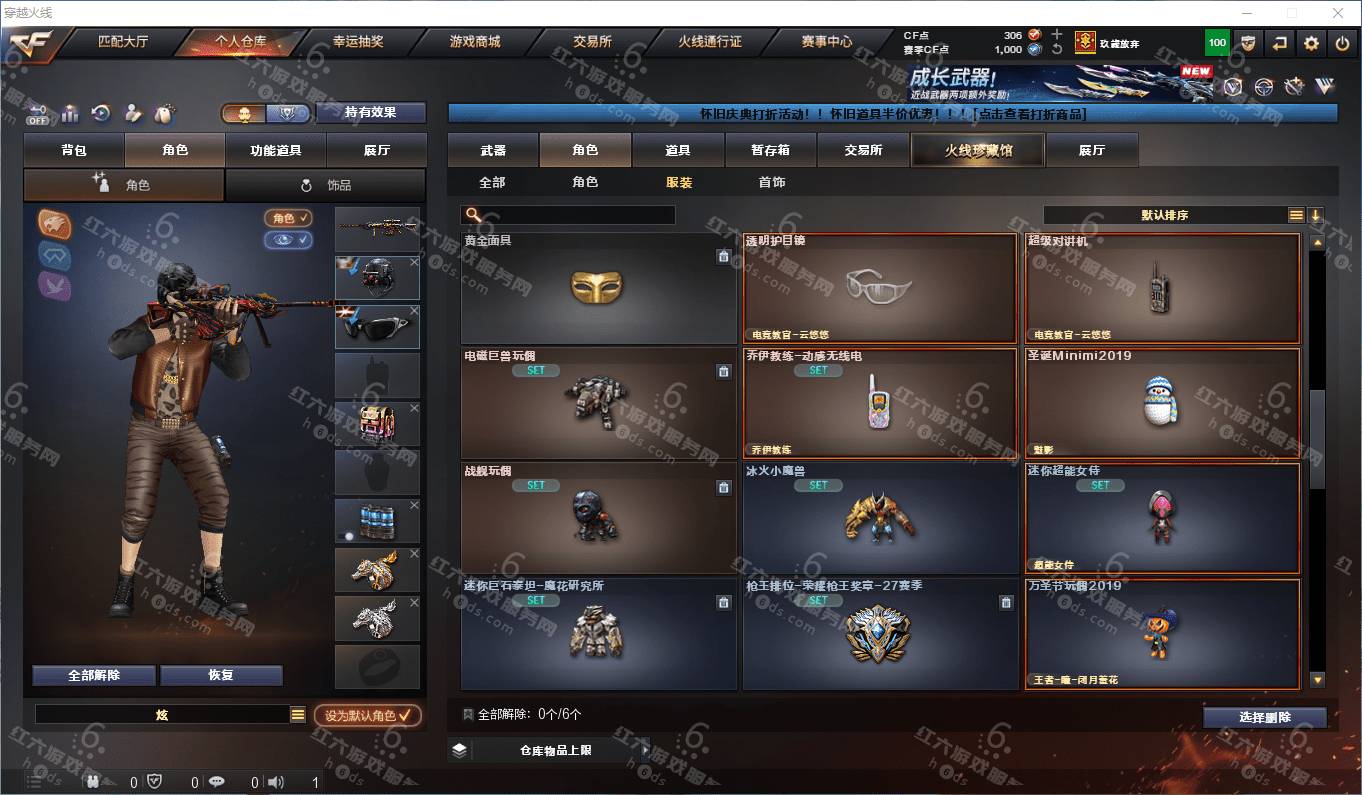Click trash icon on 黄金面具 item
The height and width of the screenshot is (795, 1362).
pyautogui.click(x=723, y=256)
